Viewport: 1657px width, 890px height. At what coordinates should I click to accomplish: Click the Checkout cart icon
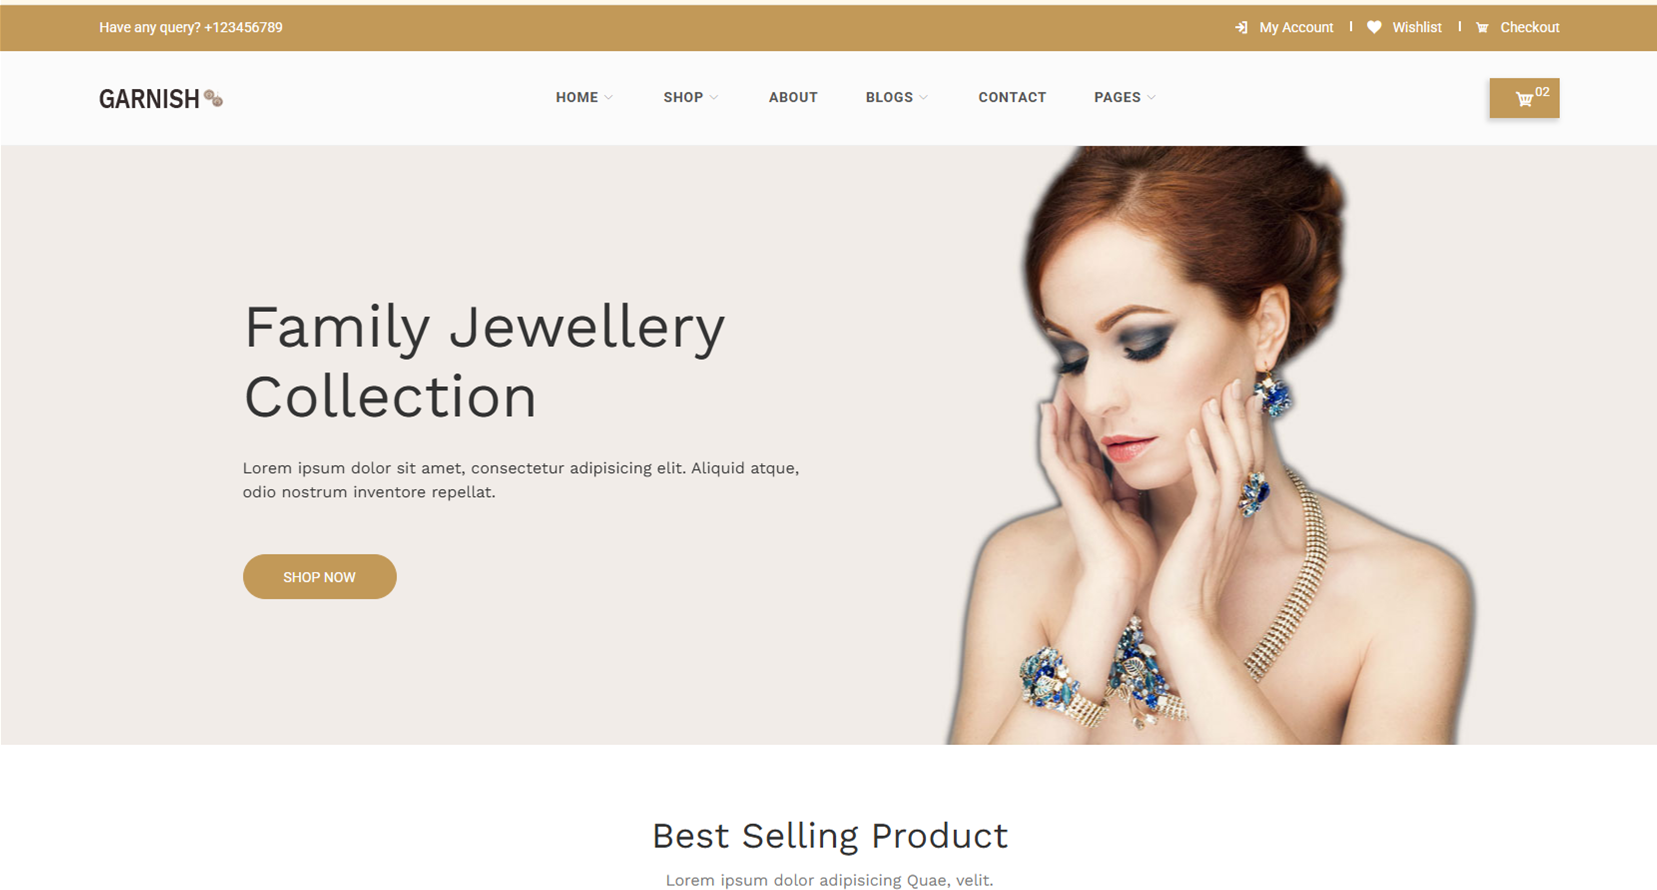coord(1482,28)
